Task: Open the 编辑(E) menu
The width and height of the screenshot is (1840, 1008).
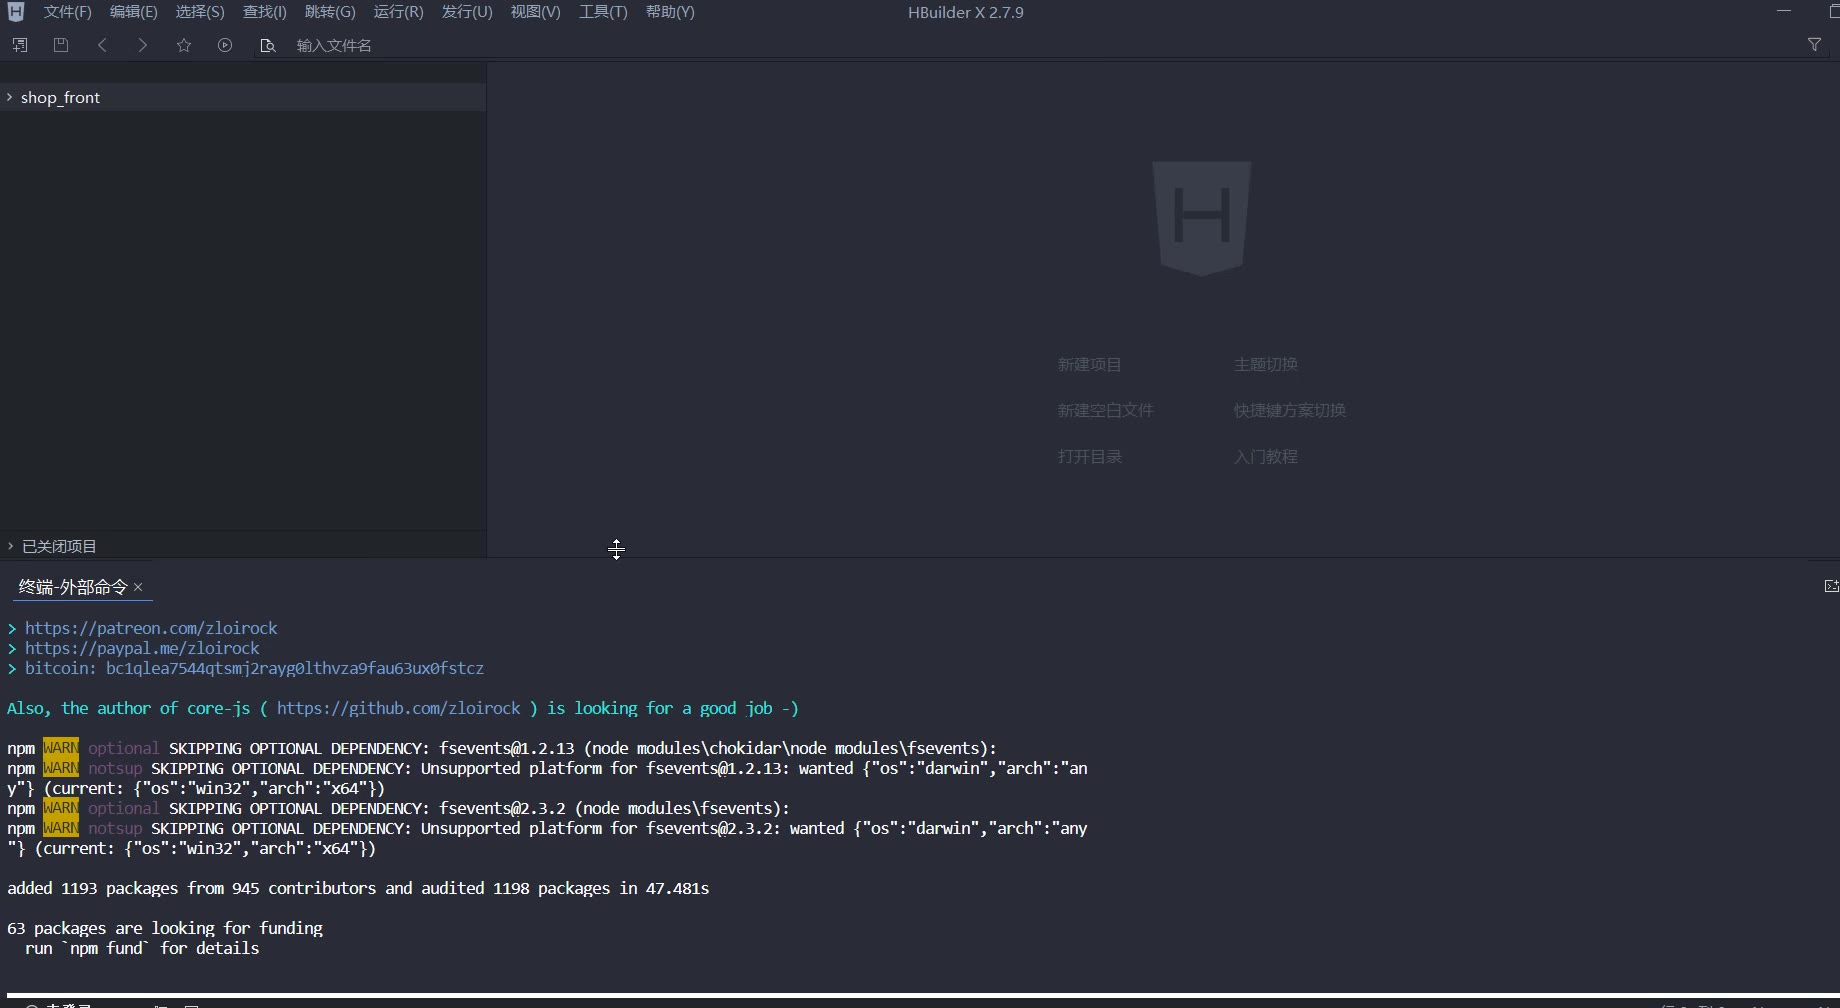Action: point(133,12)
